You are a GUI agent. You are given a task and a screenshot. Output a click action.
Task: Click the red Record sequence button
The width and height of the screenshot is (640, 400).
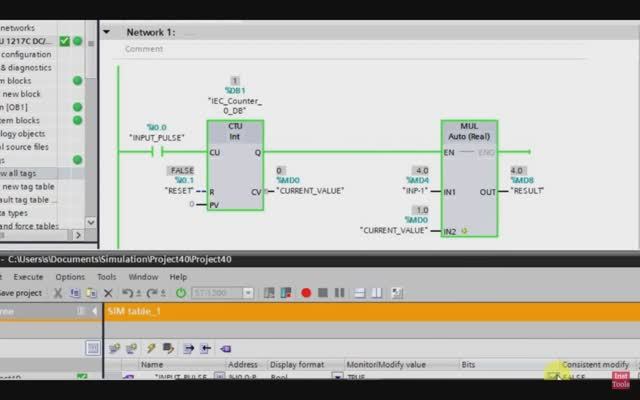306,293
